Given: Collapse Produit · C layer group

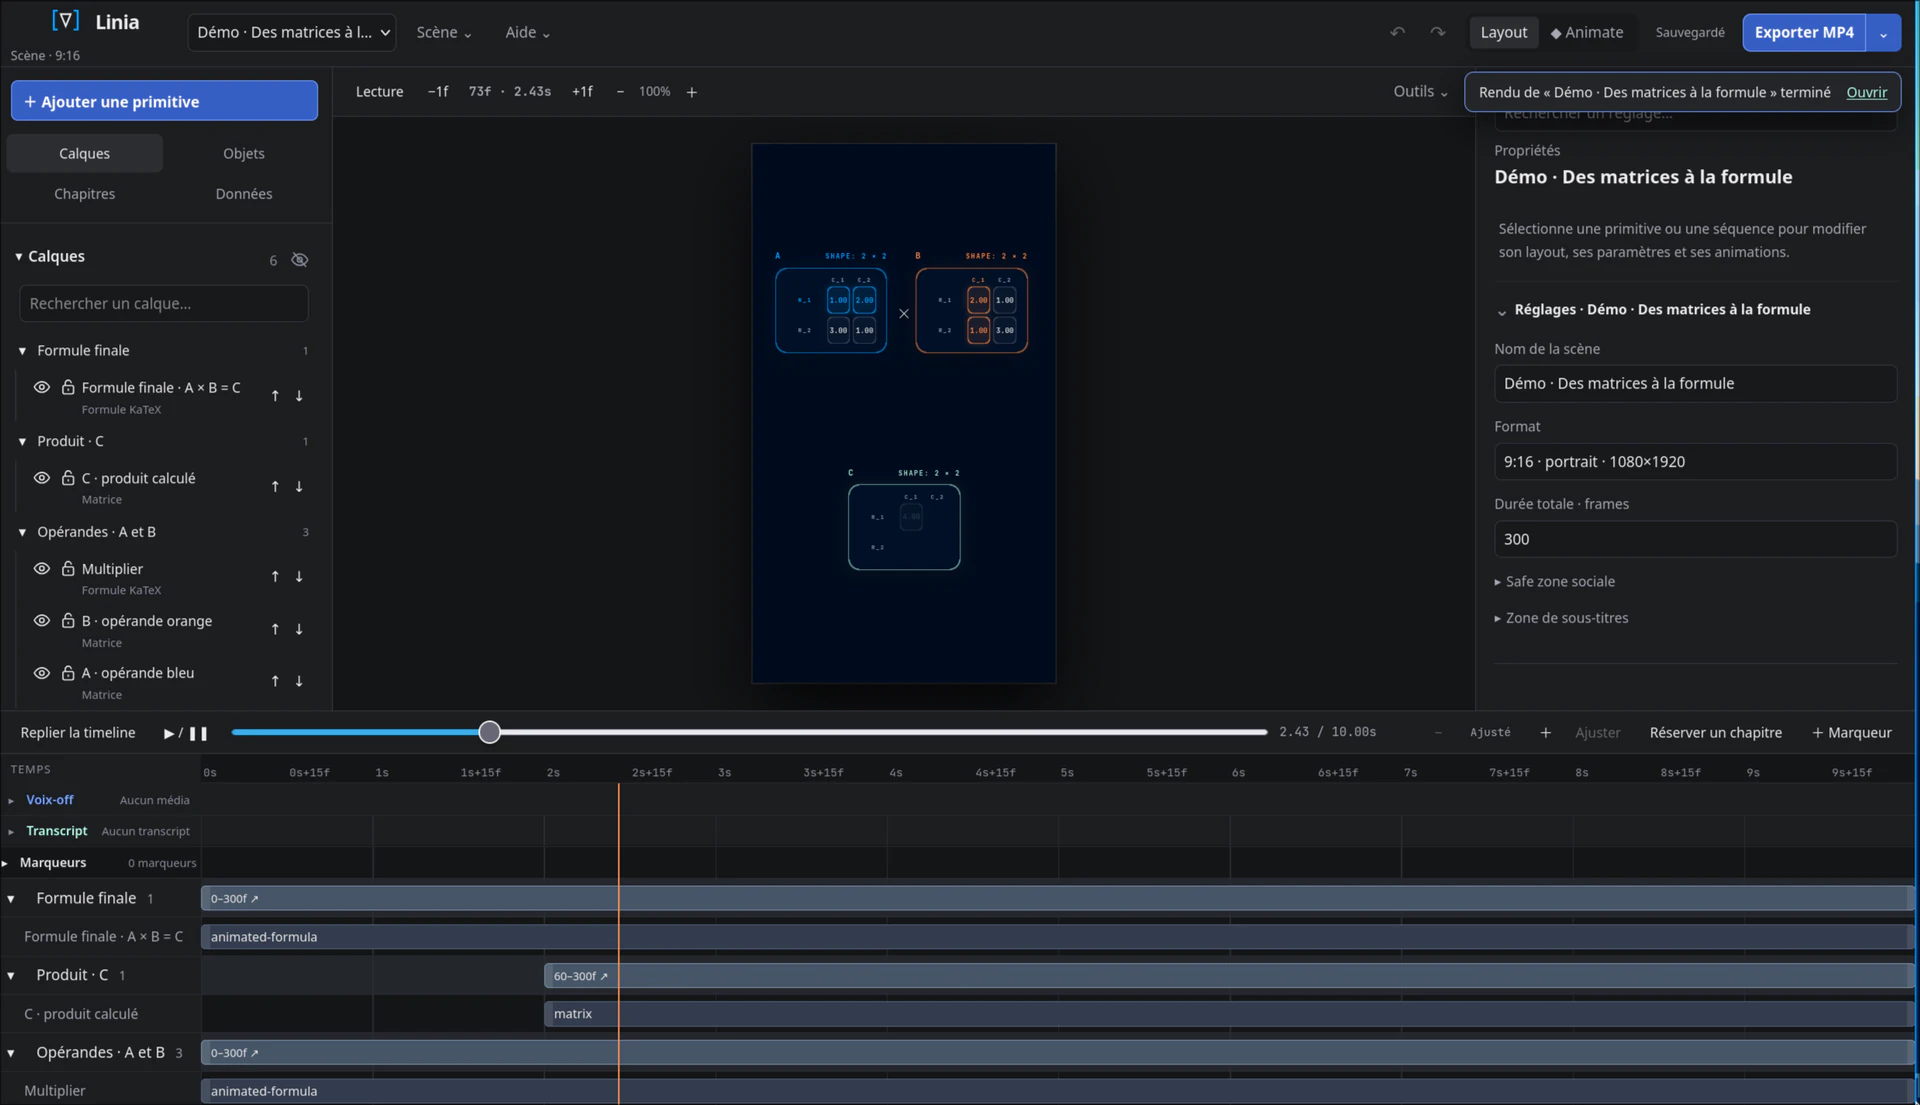Looking at the screenshot, I should point(22,441).
